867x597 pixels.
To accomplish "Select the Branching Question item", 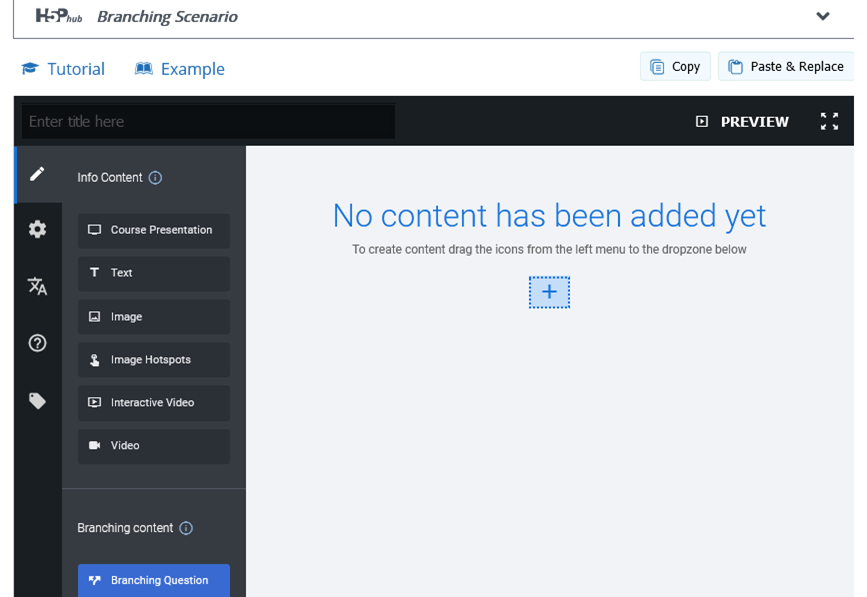I will pos(154,580).
